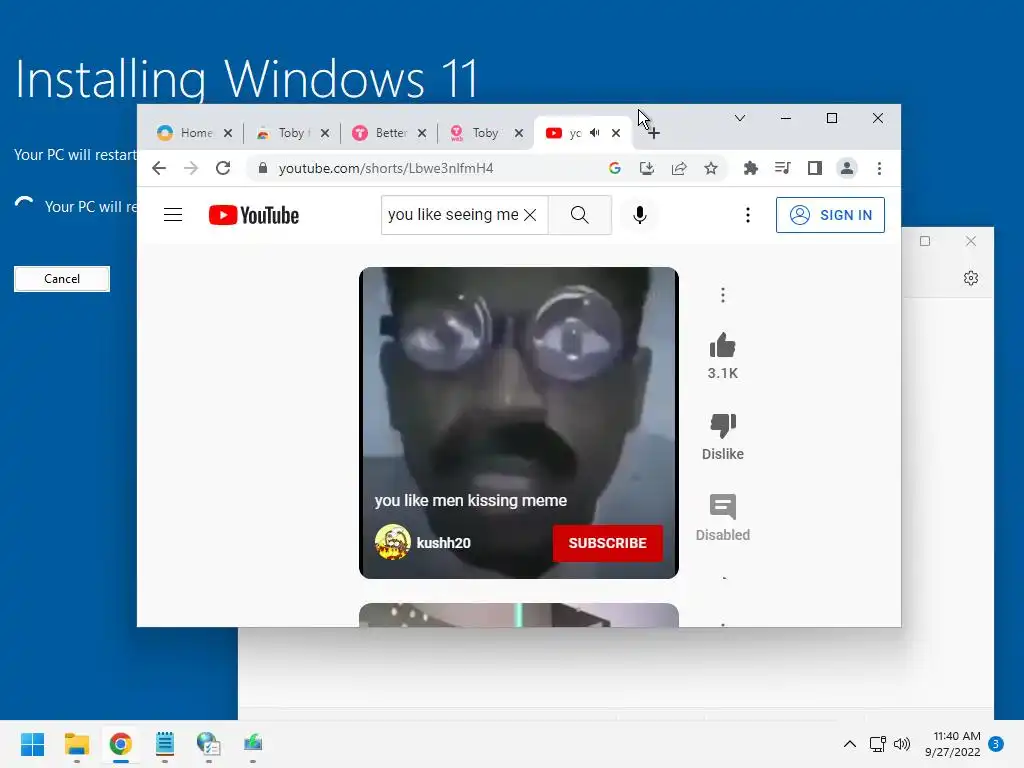Cancel the Windows 11 installation
The height and width of the screenshot is (768, 1024).
click(x=62, y=279)
